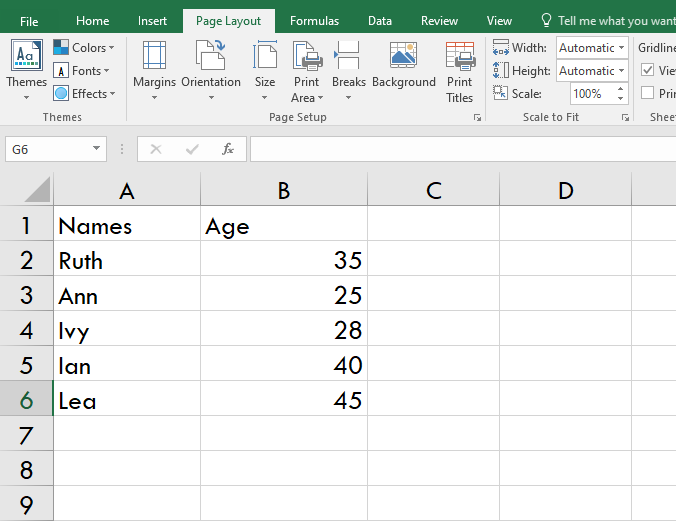Select row 6 header
This screenshot has width=676, height=521.
(x=26, y=399)
